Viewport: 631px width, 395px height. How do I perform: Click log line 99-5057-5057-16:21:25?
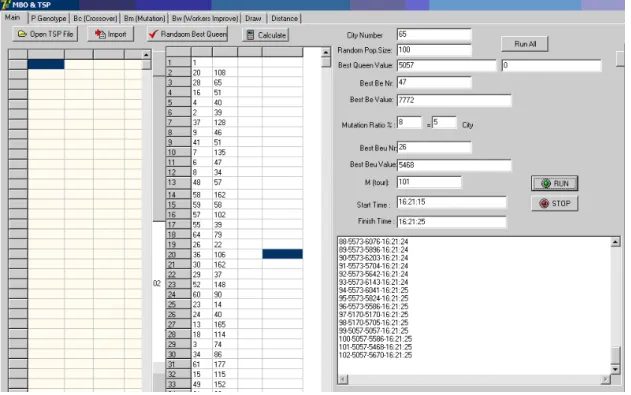pos(373,331)
